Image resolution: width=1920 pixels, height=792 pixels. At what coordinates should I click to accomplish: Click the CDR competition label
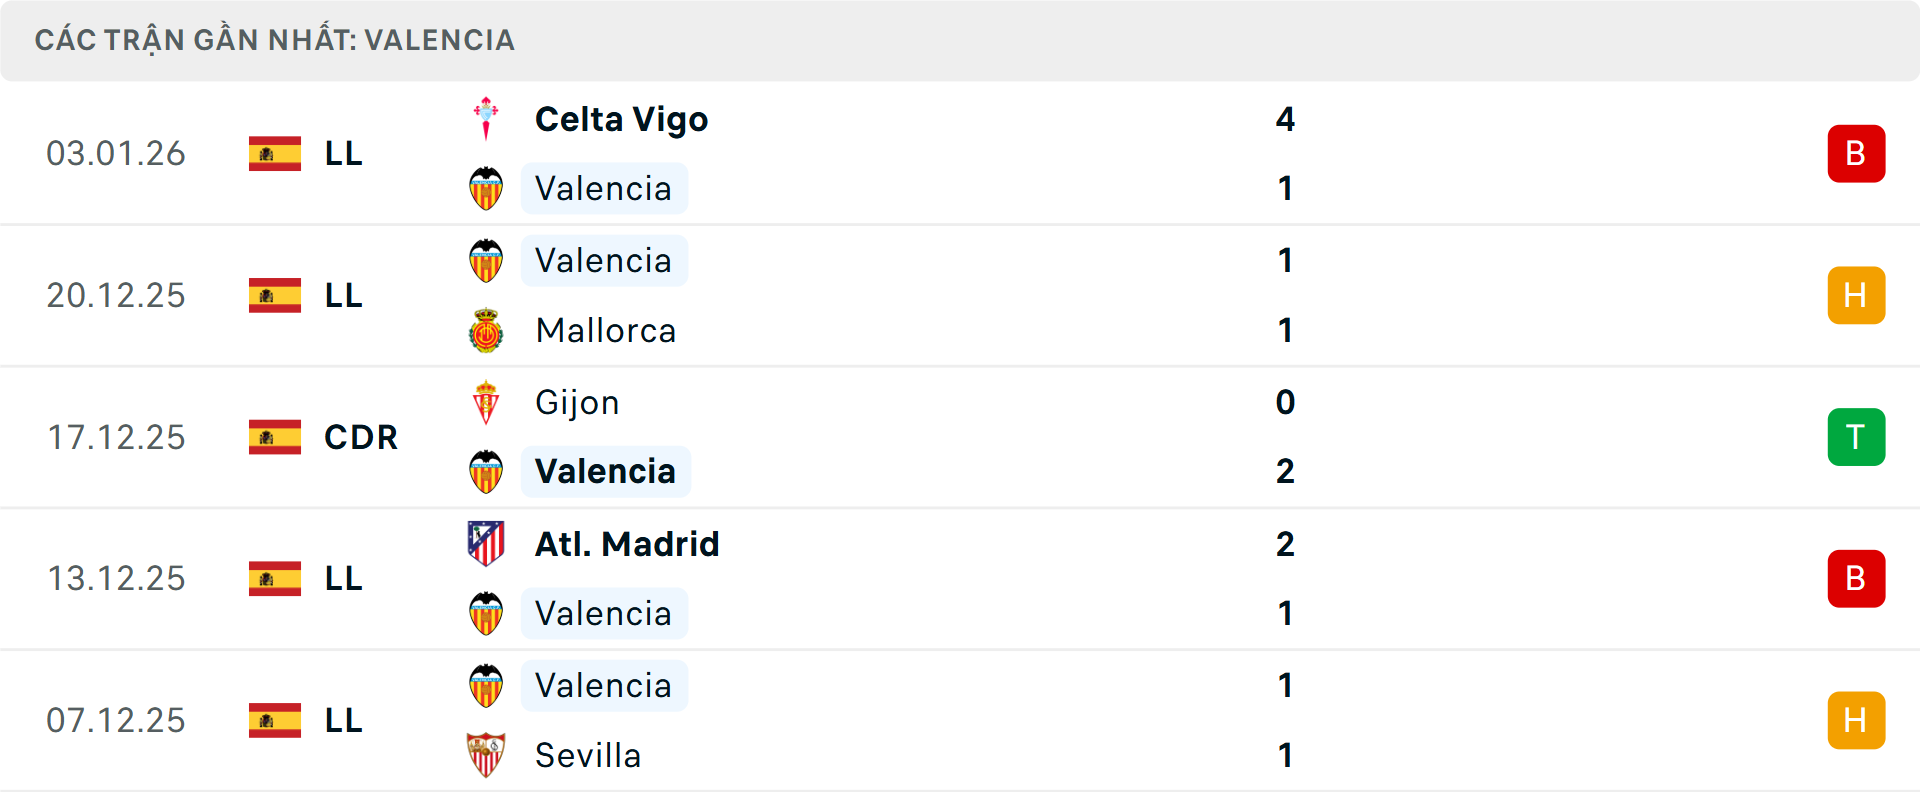click(x=360, y=437)
